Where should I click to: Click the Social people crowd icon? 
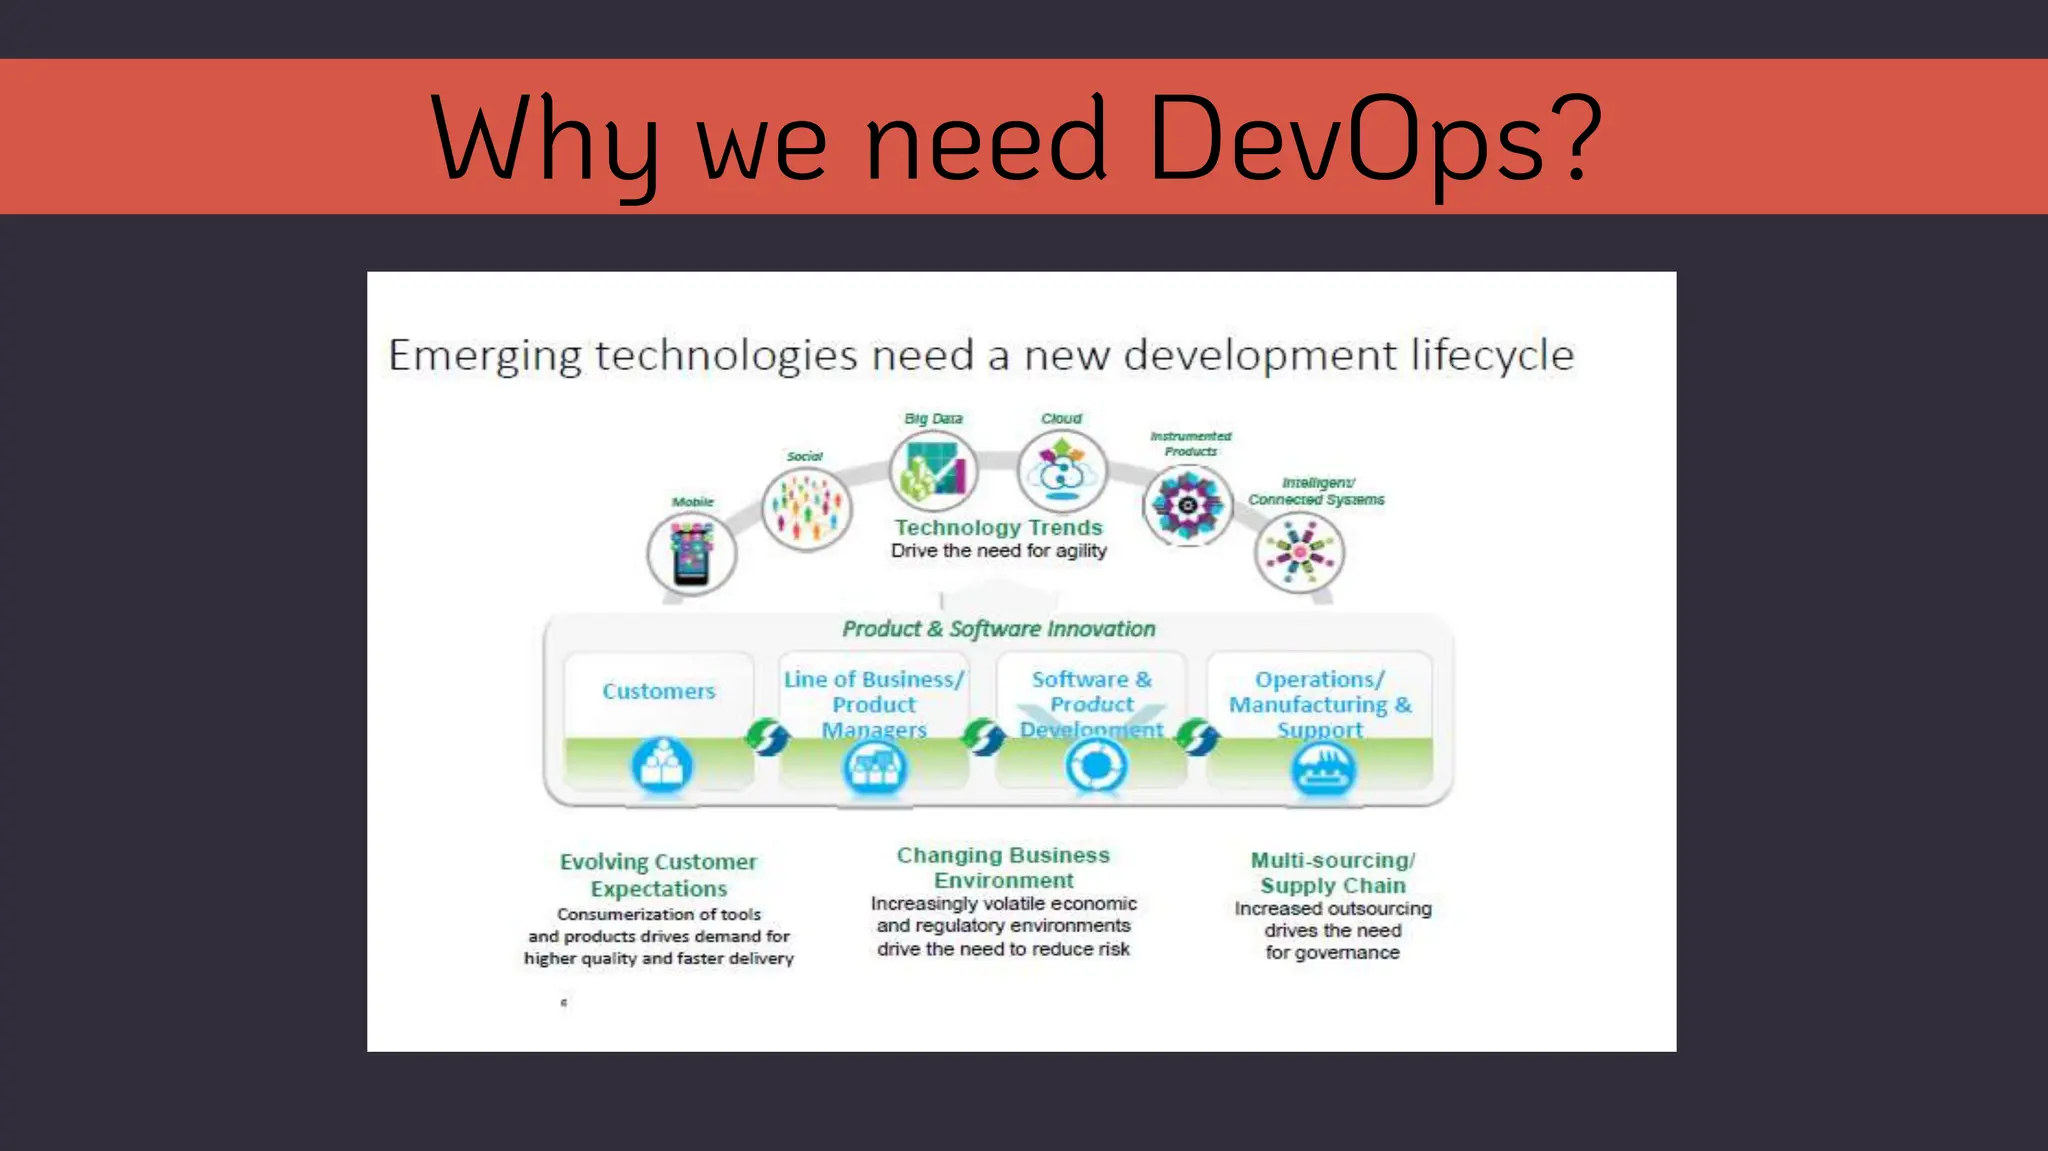806,508
